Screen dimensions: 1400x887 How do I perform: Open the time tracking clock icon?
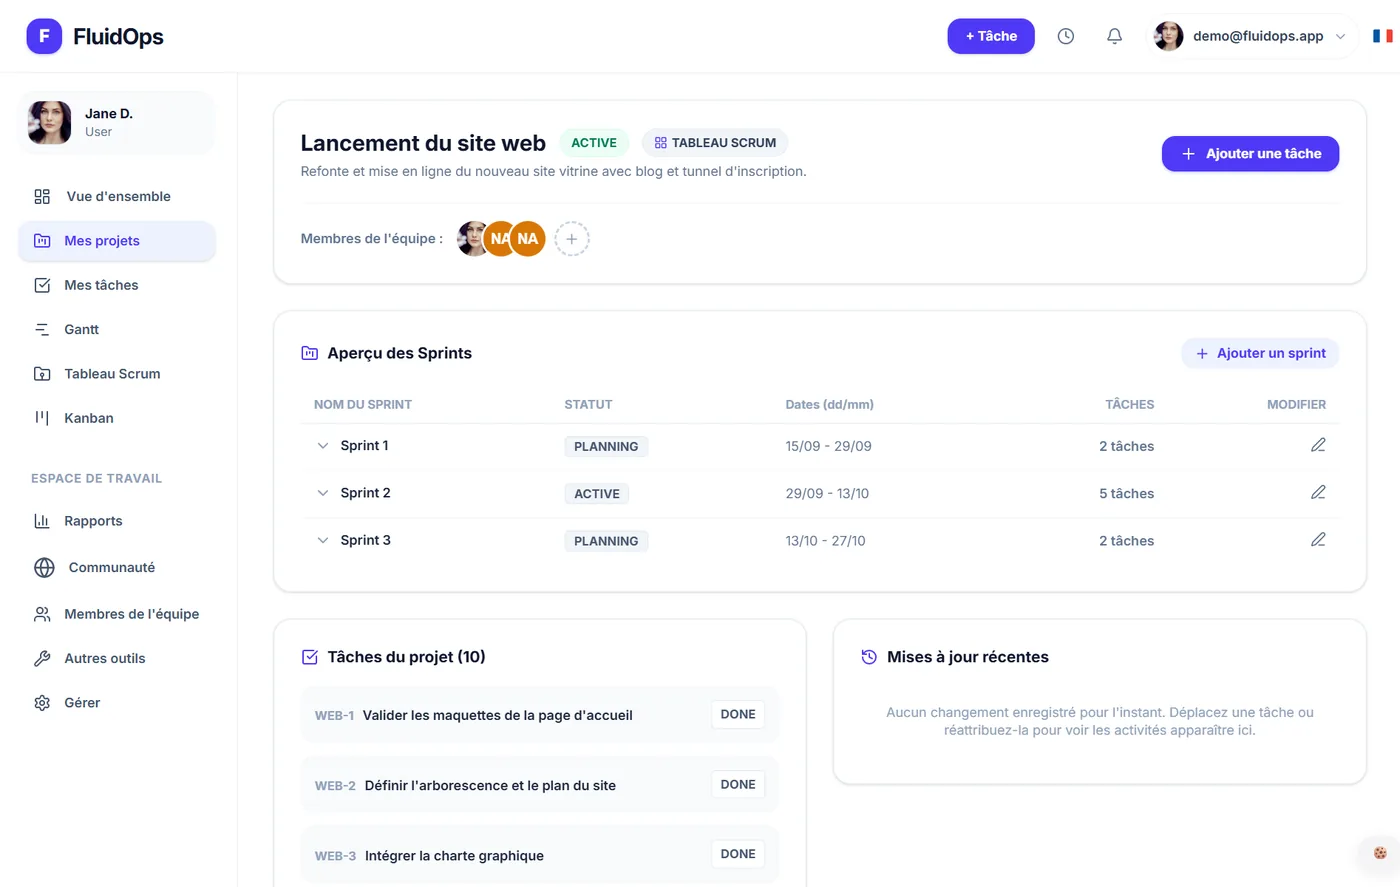click(1066, 36)
